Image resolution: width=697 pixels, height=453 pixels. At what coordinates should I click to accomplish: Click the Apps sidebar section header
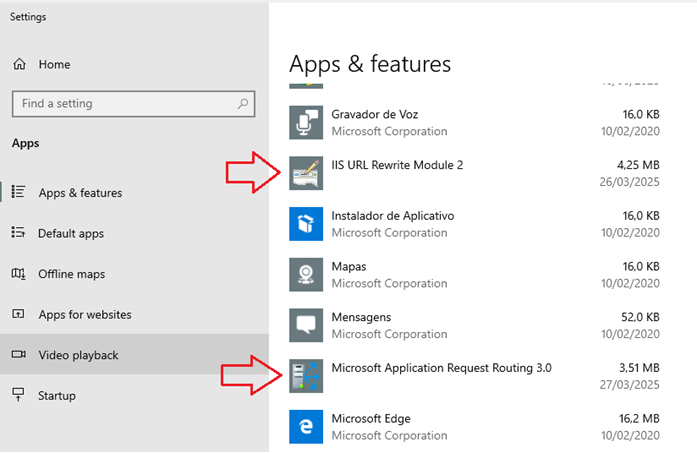pyautogui.click(x=25, y=144)
